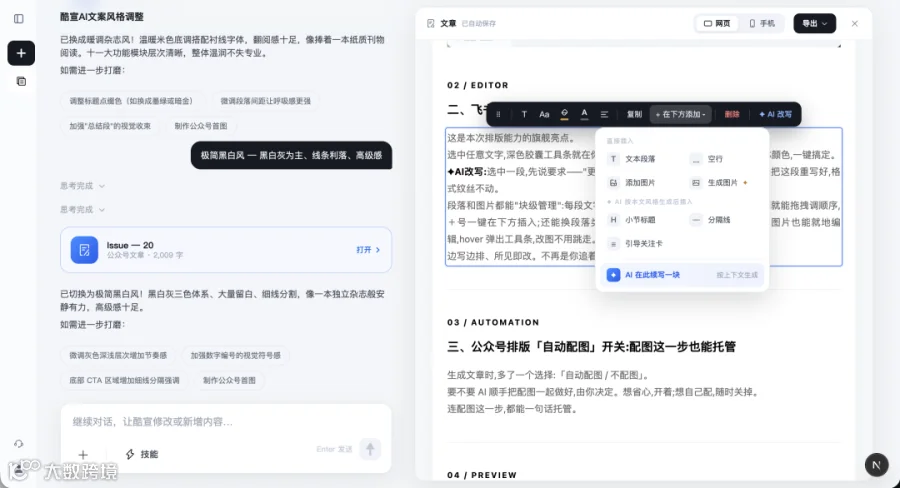Toggle the left sidebar panel icon

point(19,19)
